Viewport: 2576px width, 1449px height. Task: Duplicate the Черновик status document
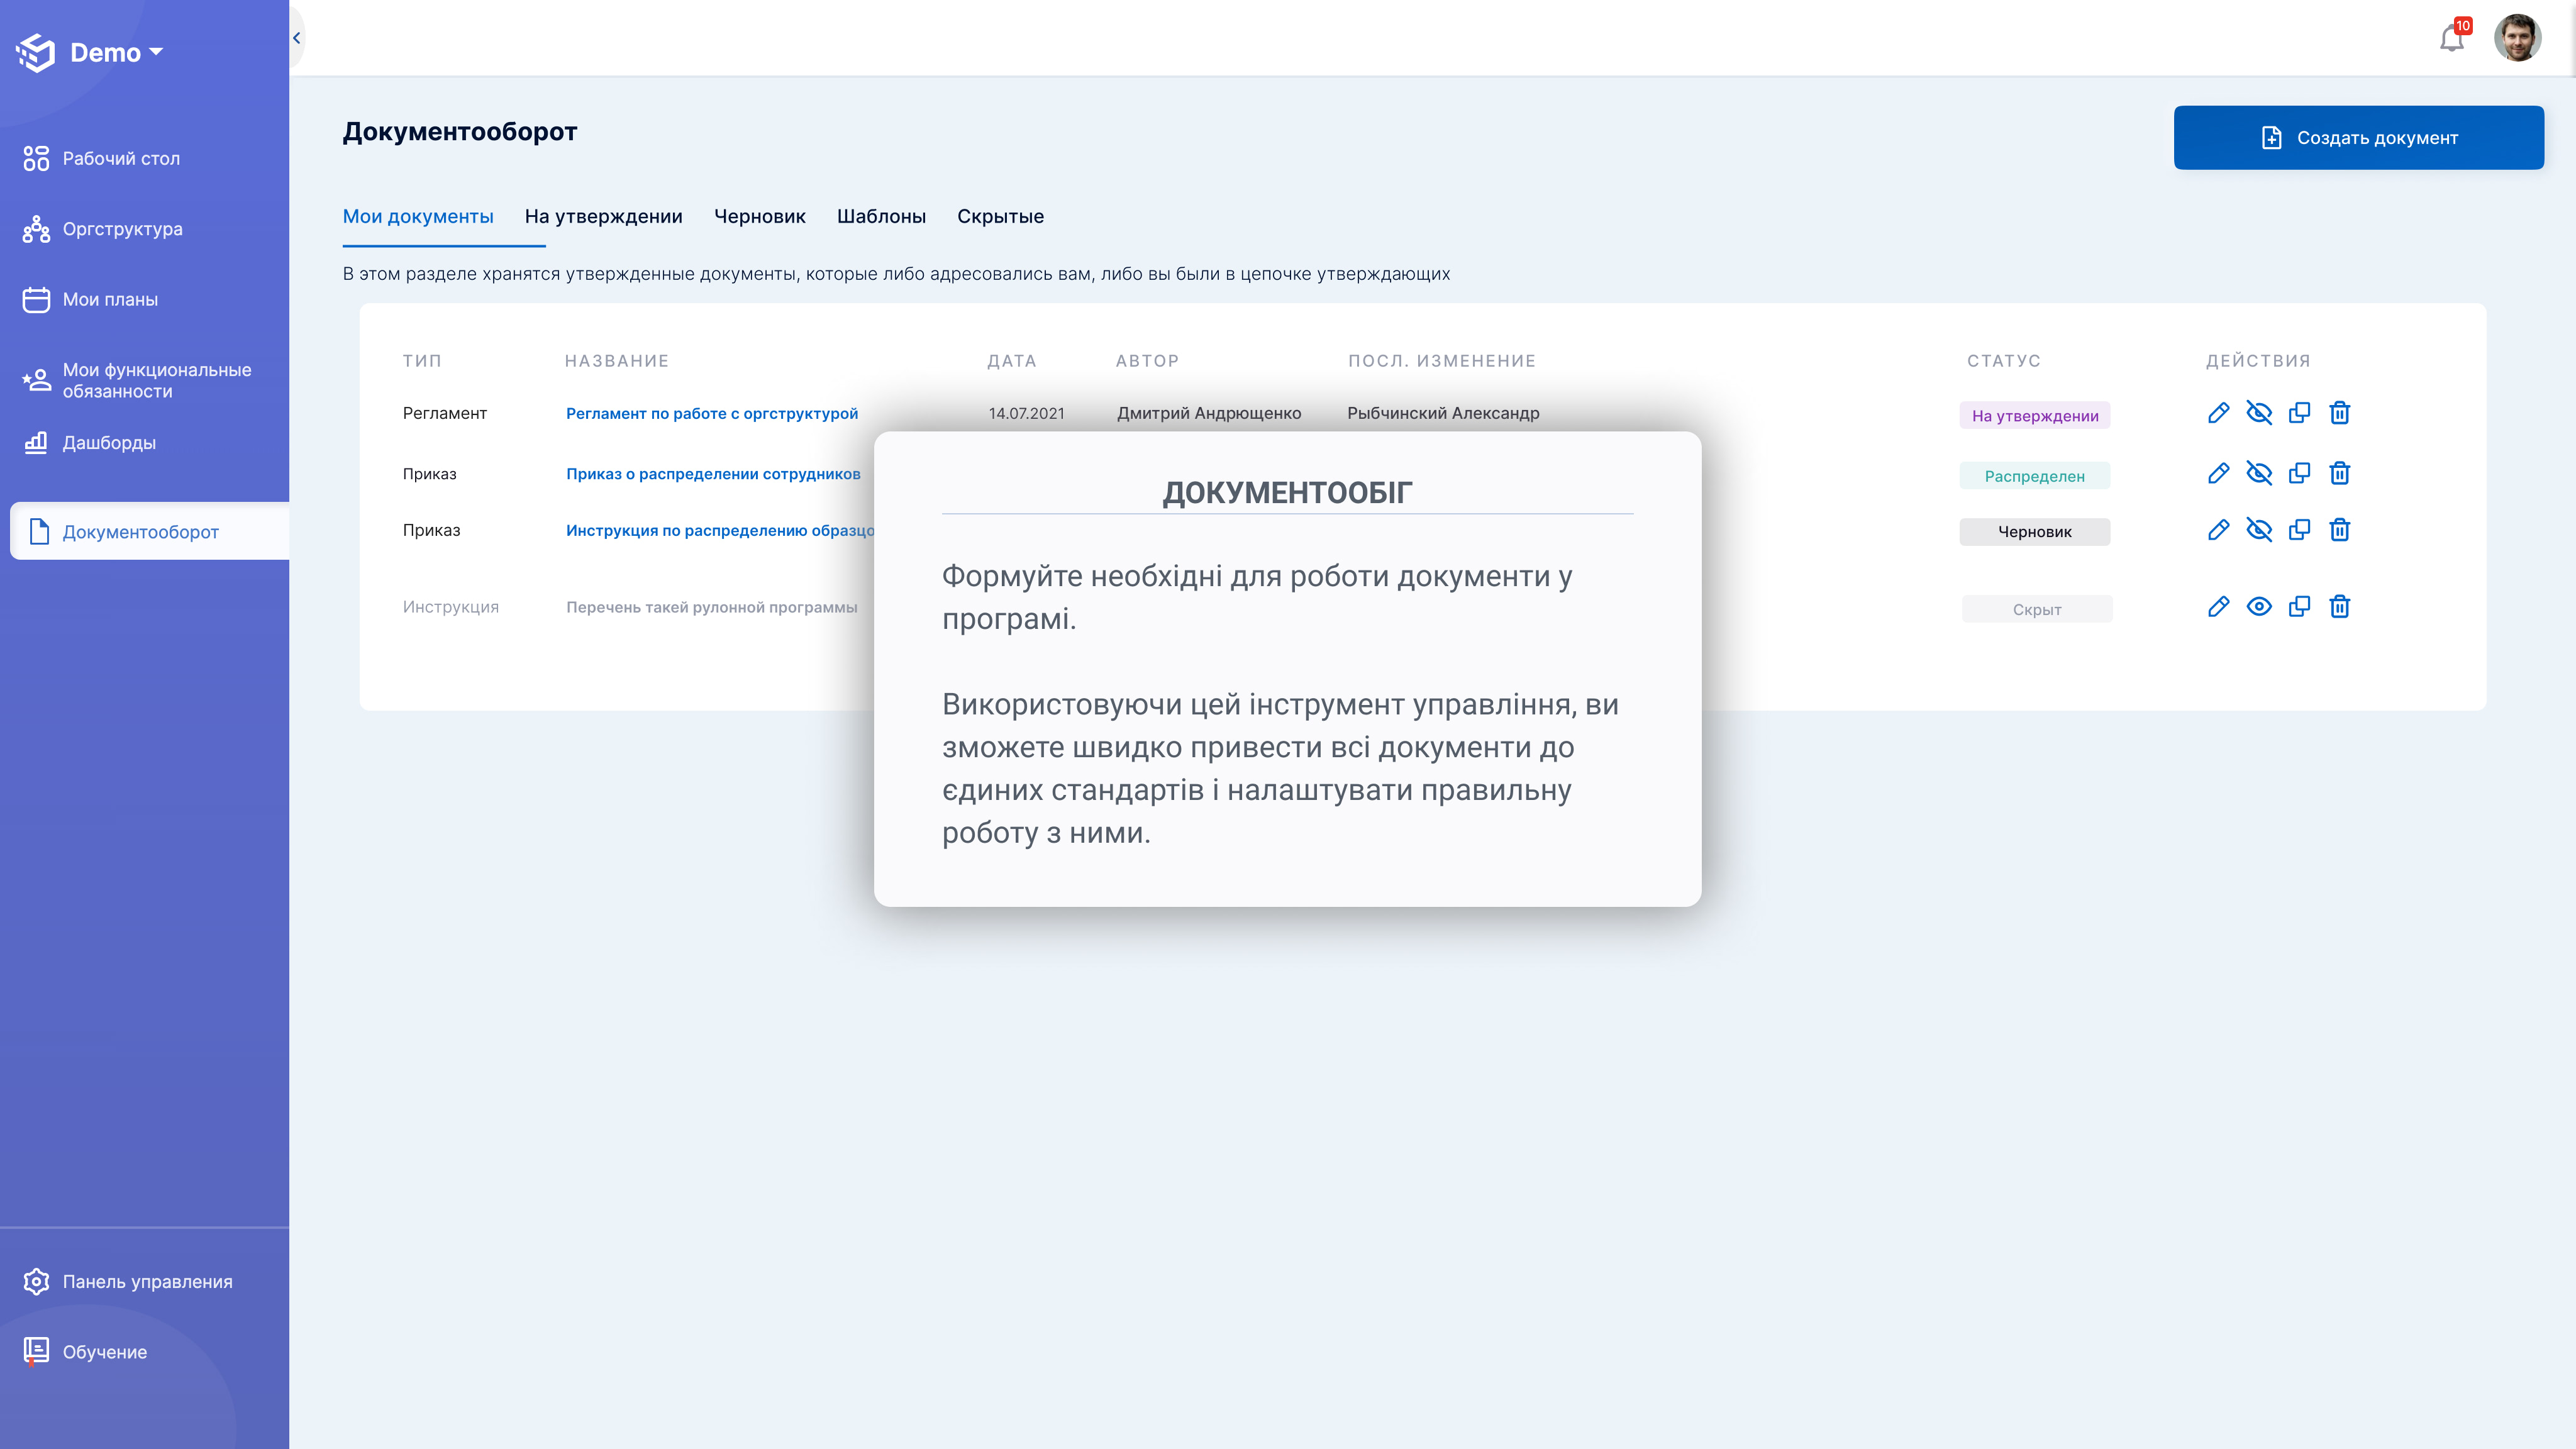tap(2299, 530)
